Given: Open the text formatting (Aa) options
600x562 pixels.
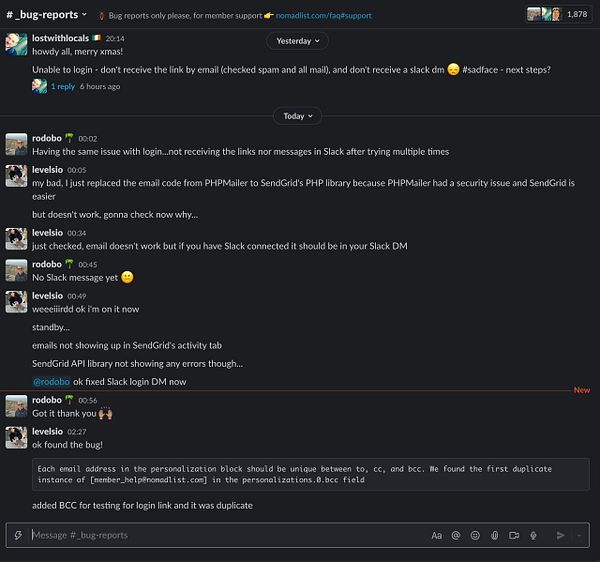Looking at the screenshot, I should [x=436, y=535].
